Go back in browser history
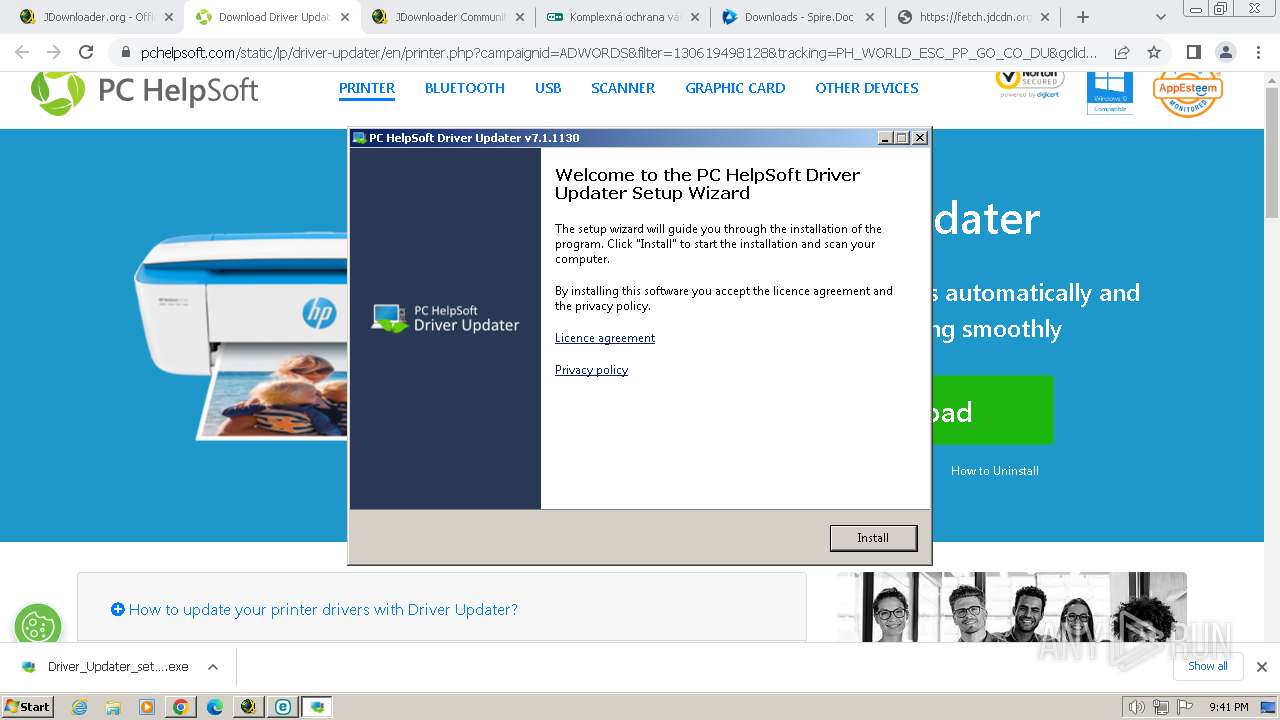The height and width of the screenshot is (720, 1280). pos(22,52)
